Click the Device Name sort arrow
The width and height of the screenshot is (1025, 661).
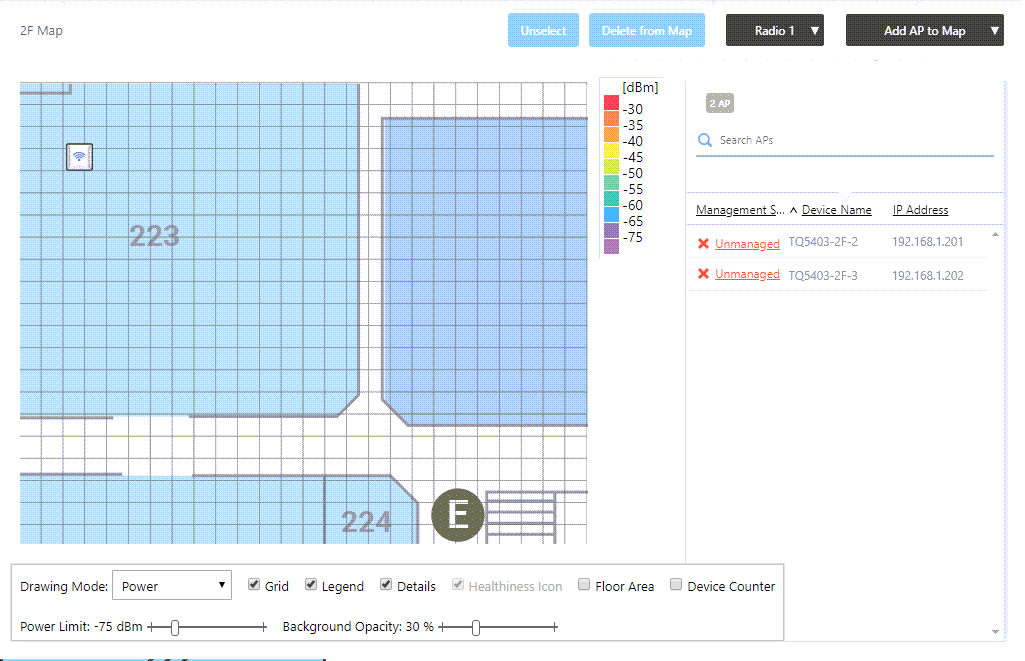point(793,210)
